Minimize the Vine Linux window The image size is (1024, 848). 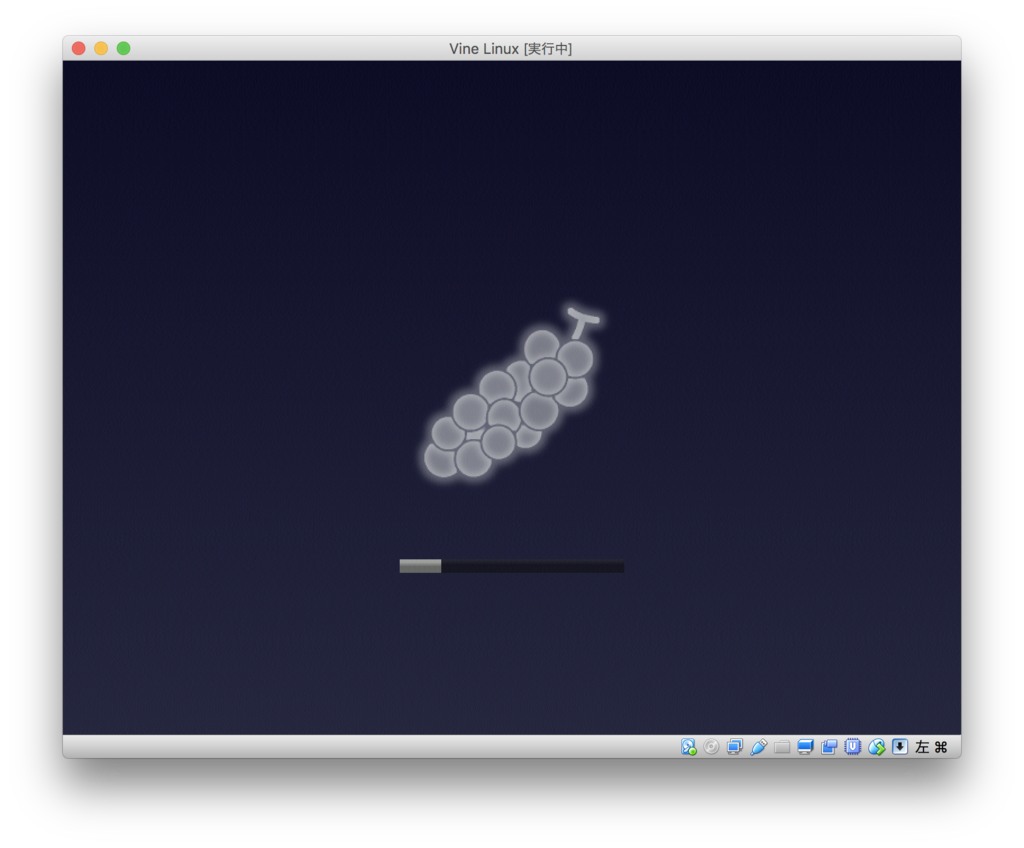click(x=101, y=48)
